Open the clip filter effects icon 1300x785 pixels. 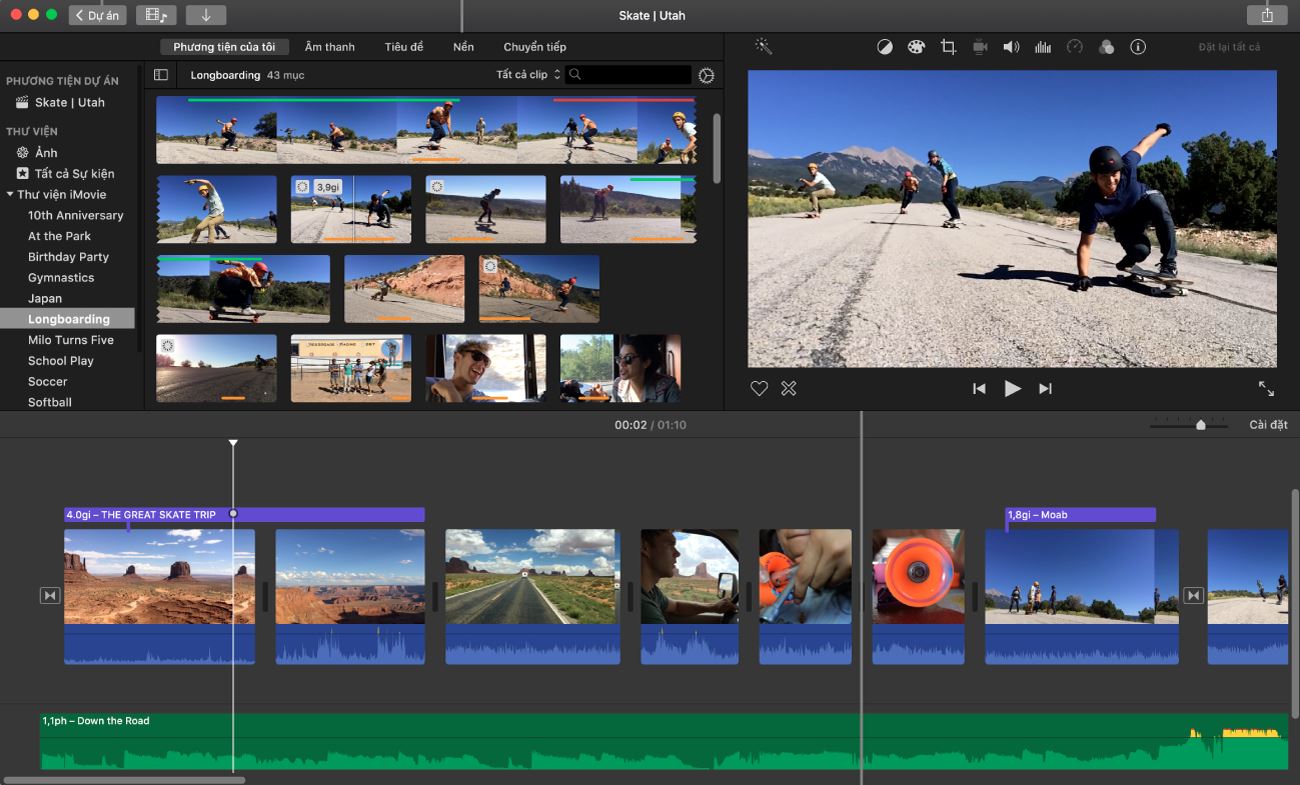(x=1106, y=46)
